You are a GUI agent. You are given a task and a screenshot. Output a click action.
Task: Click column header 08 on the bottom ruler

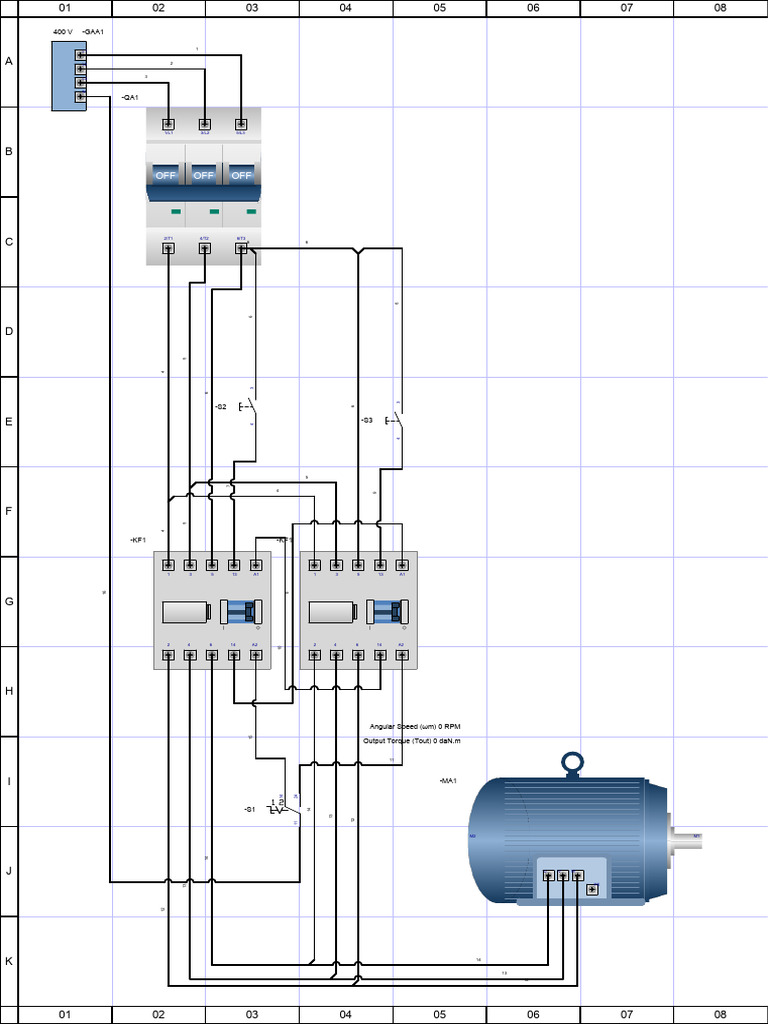(720, 1014)
